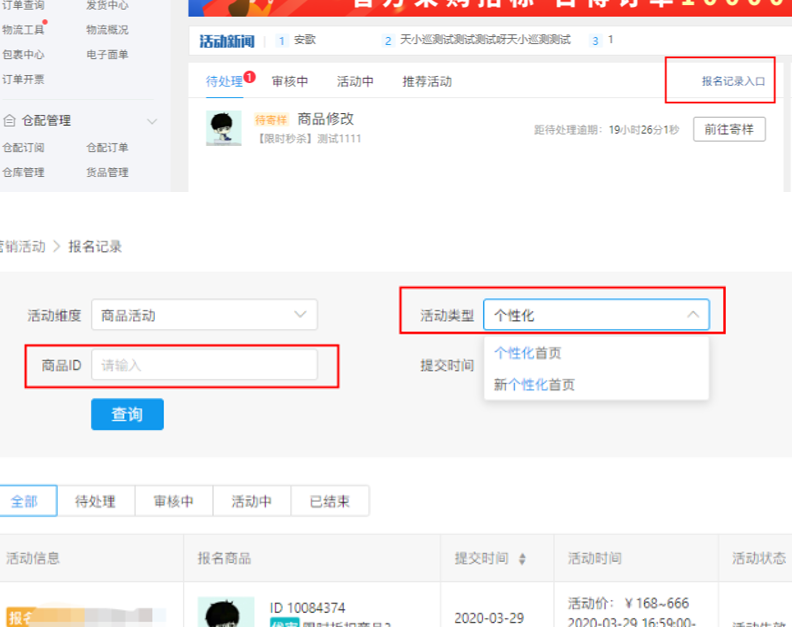The image size is (792, 628).
Task: Click the 商品ID input field
Action: 204,365
